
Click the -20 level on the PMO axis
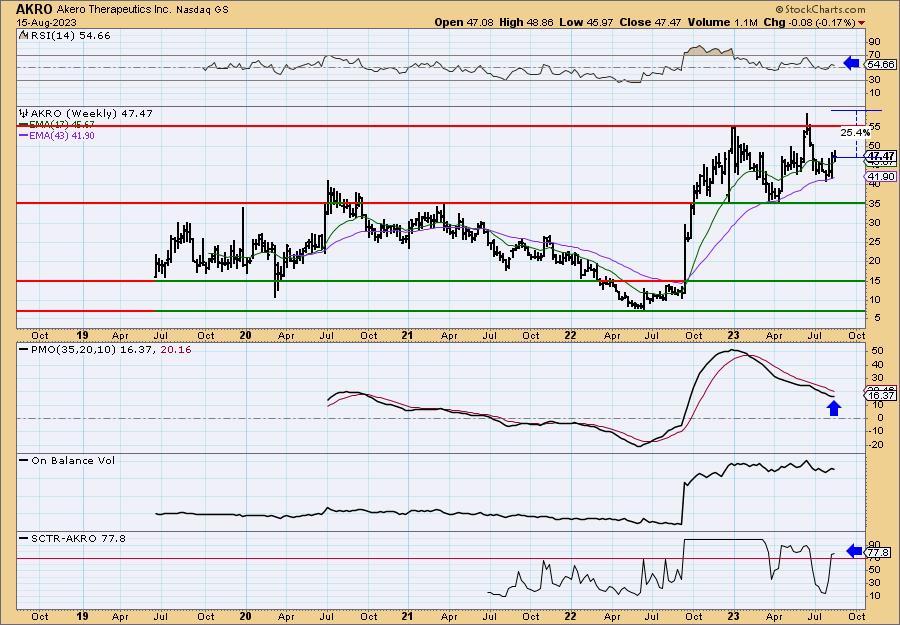tap(875, 444)
